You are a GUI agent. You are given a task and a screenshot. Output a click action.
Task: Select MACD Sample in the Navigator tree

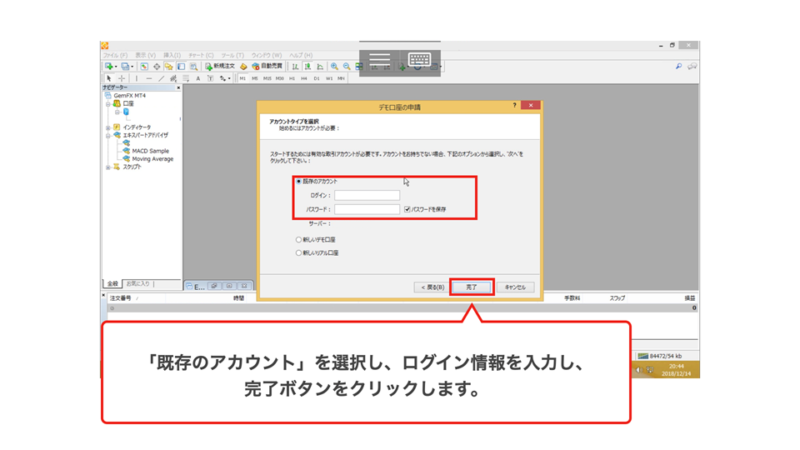[x=150, y=151]
